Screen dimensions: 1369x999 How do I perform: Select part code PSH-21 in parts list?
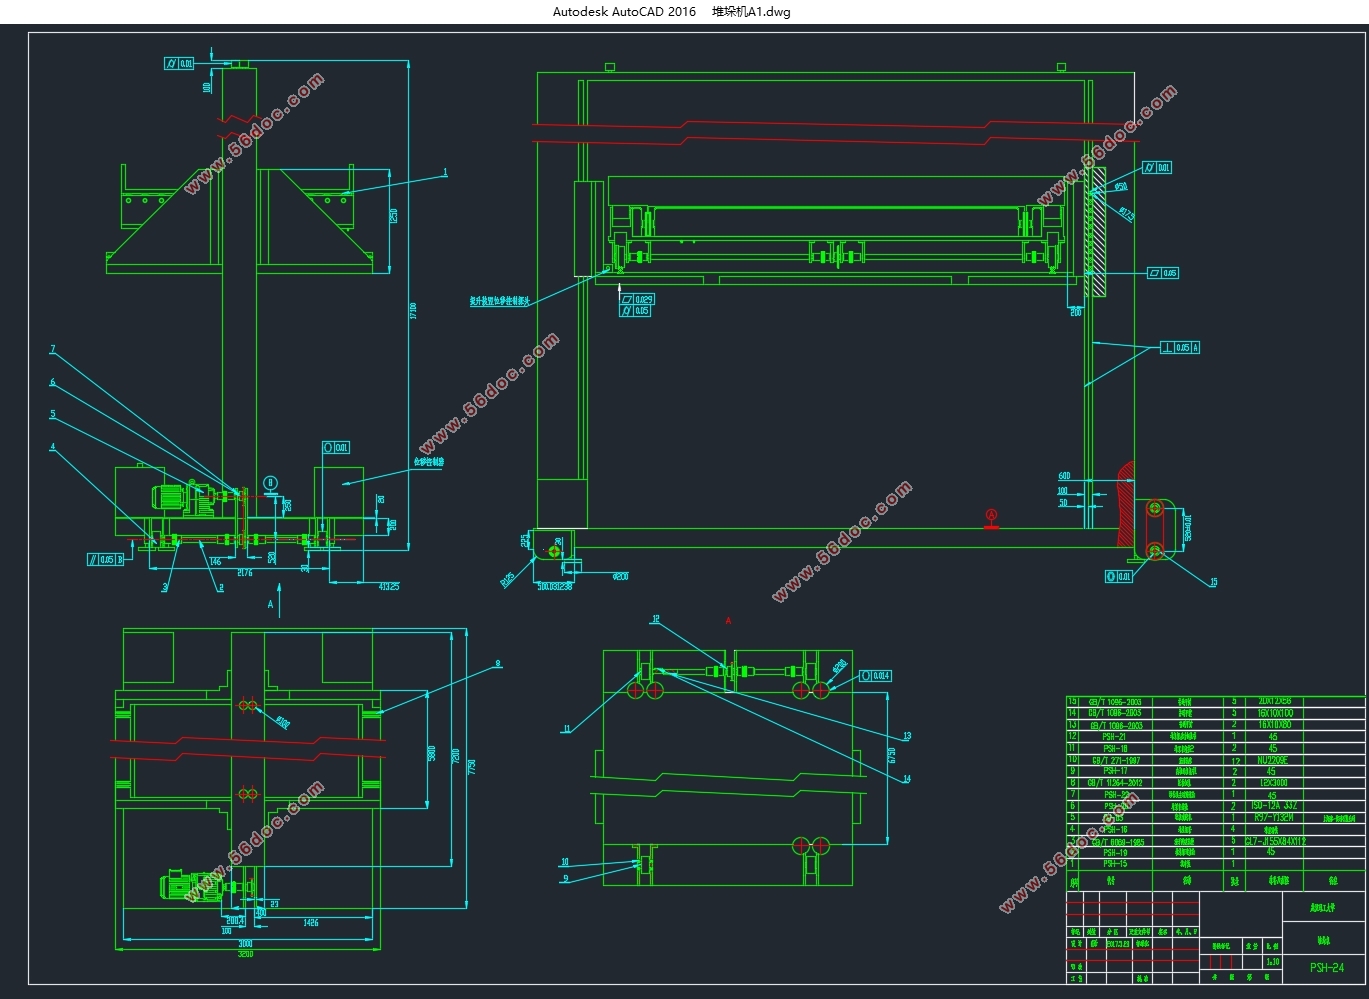[1114, 737]
